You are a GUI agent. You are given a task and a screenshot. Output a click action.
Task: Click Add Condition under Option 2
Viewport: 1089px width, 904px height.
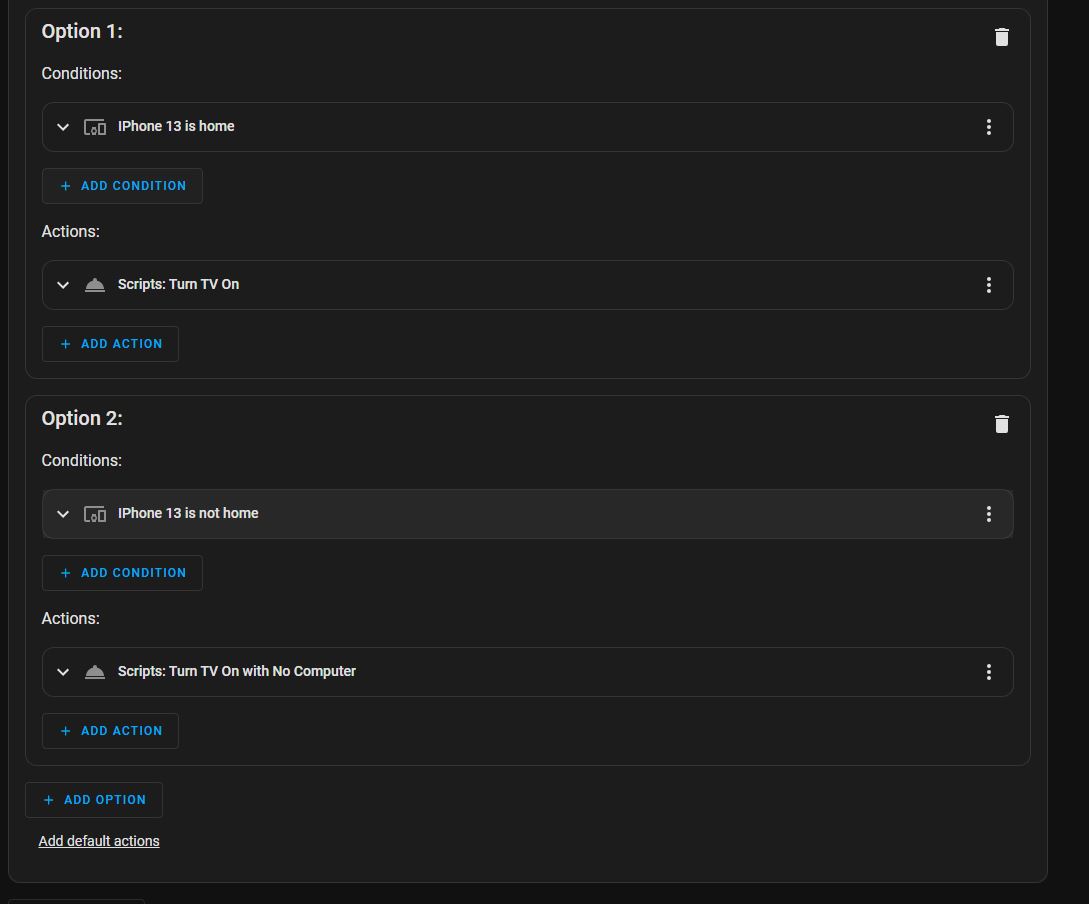pyautogui.click(x=122, y=573)
